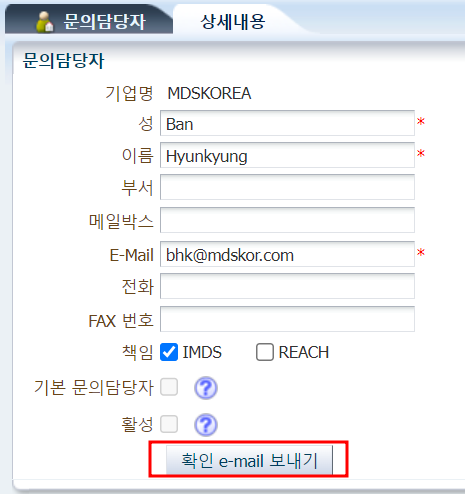Click into the empty FAX 번호 field
Viewport: 465px width, 494px height.
click(x=287, y=319)
